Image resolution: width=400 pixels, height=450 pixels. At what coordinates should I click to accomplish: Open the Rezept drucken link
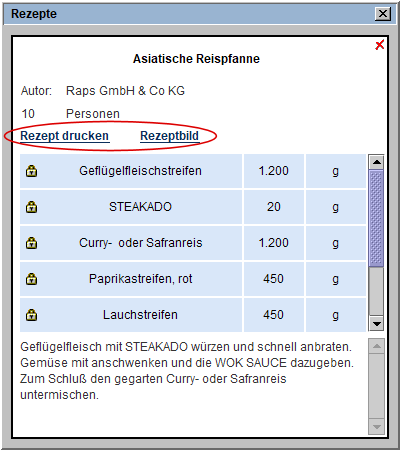pos(65,136)
